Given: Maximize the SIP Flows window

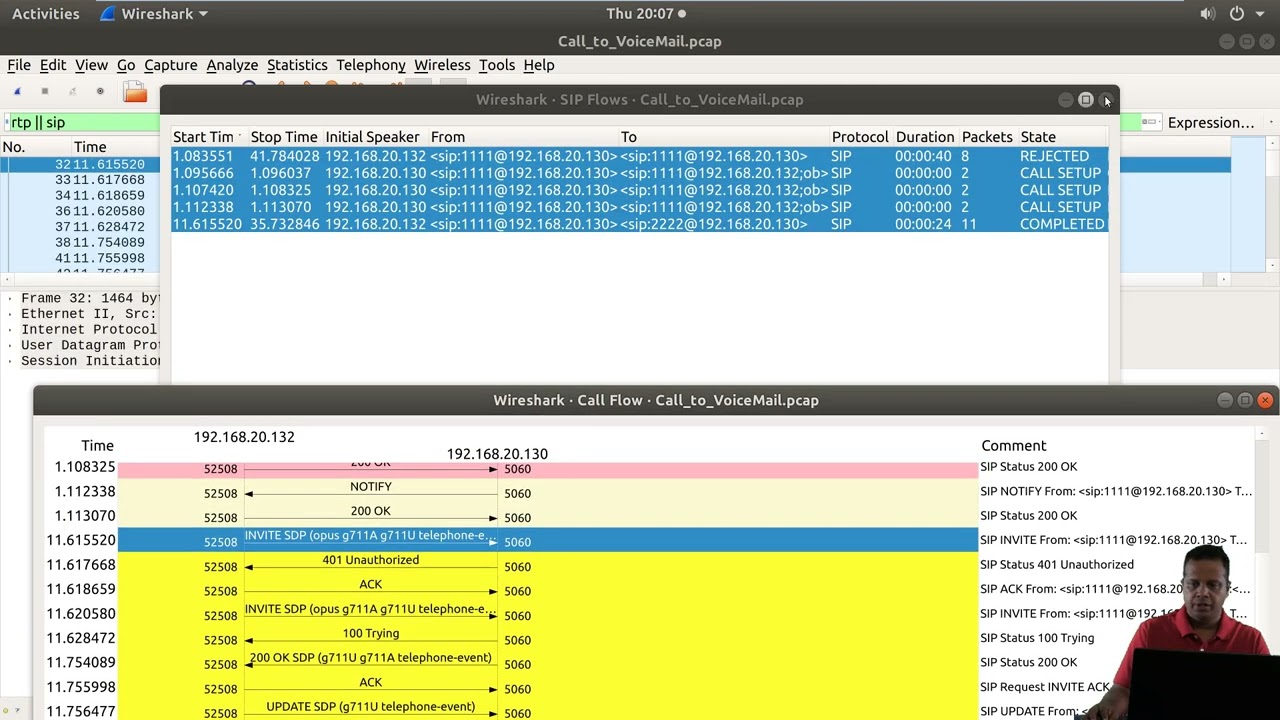Looking at the screenshot, I should point(1085,100).
